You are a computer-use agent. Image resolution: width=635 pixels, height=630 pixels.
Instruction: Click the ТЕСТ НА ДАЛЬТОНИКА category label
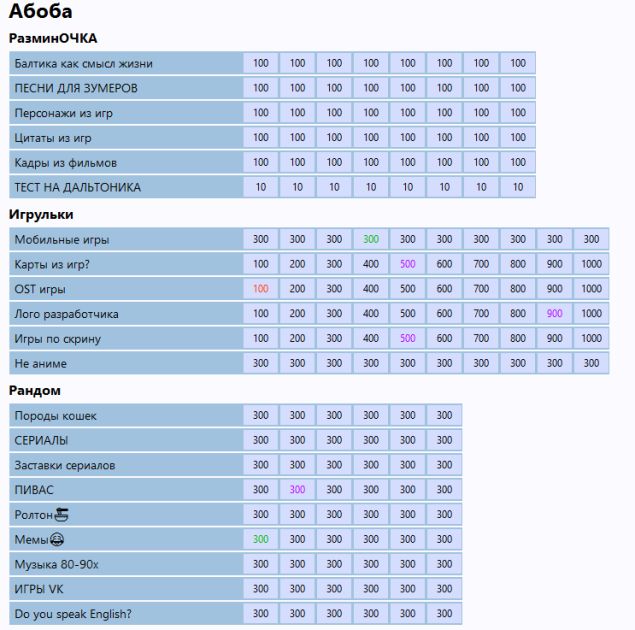click(77, 187)
